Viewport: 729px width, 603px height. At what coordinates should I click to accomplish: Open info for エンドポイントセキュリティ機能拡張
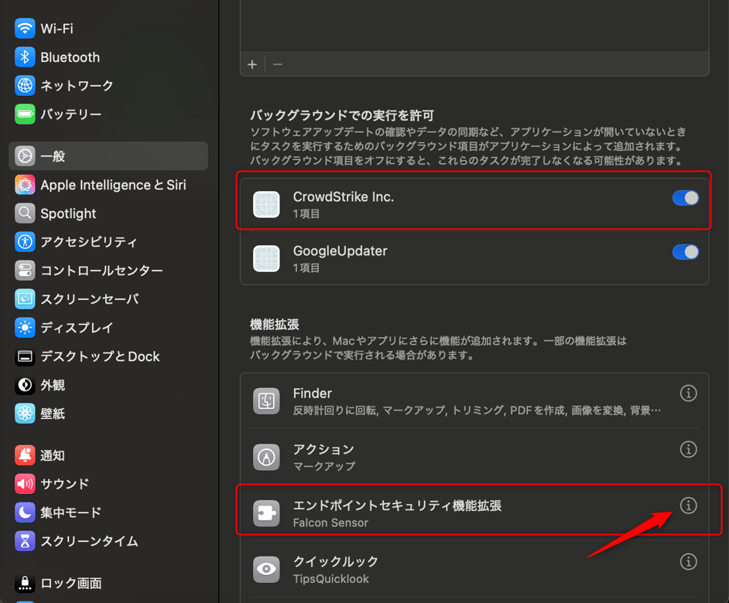point(688,505)
